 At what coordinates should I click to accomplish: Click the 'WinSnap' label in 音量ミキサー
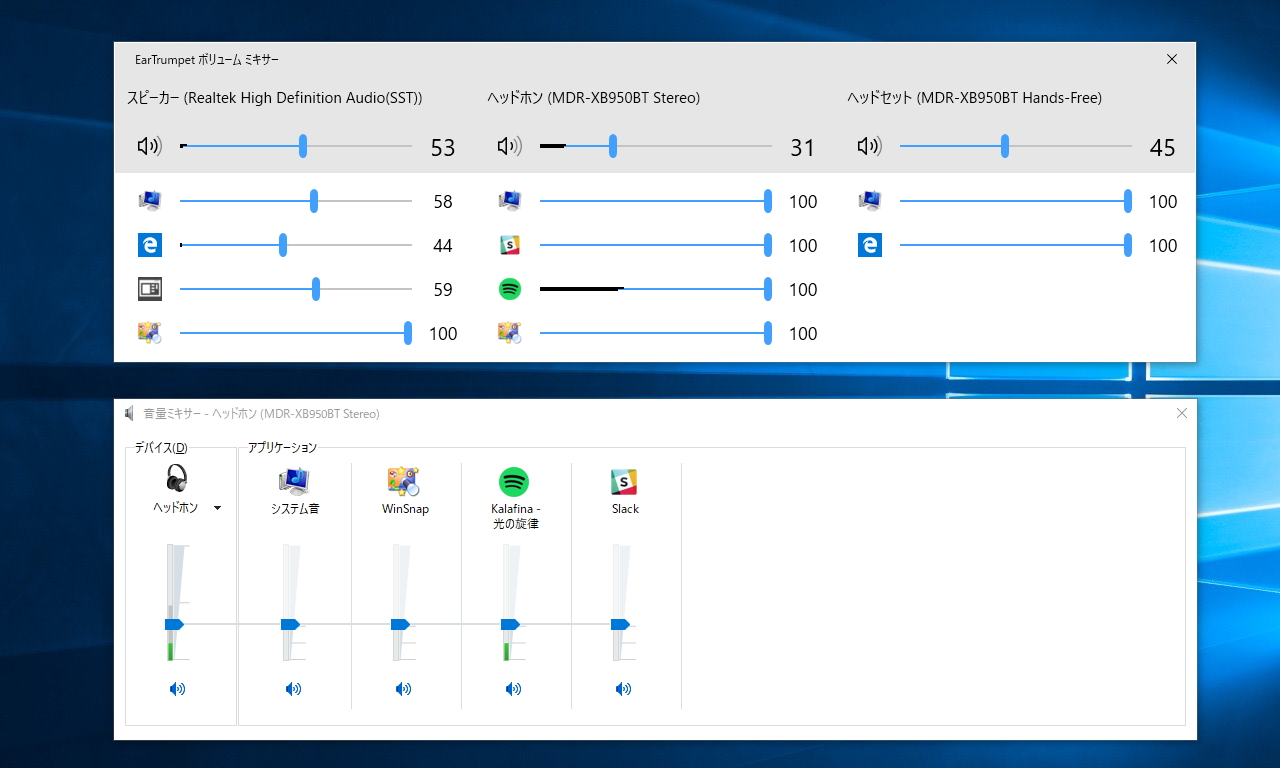point(405,509)
